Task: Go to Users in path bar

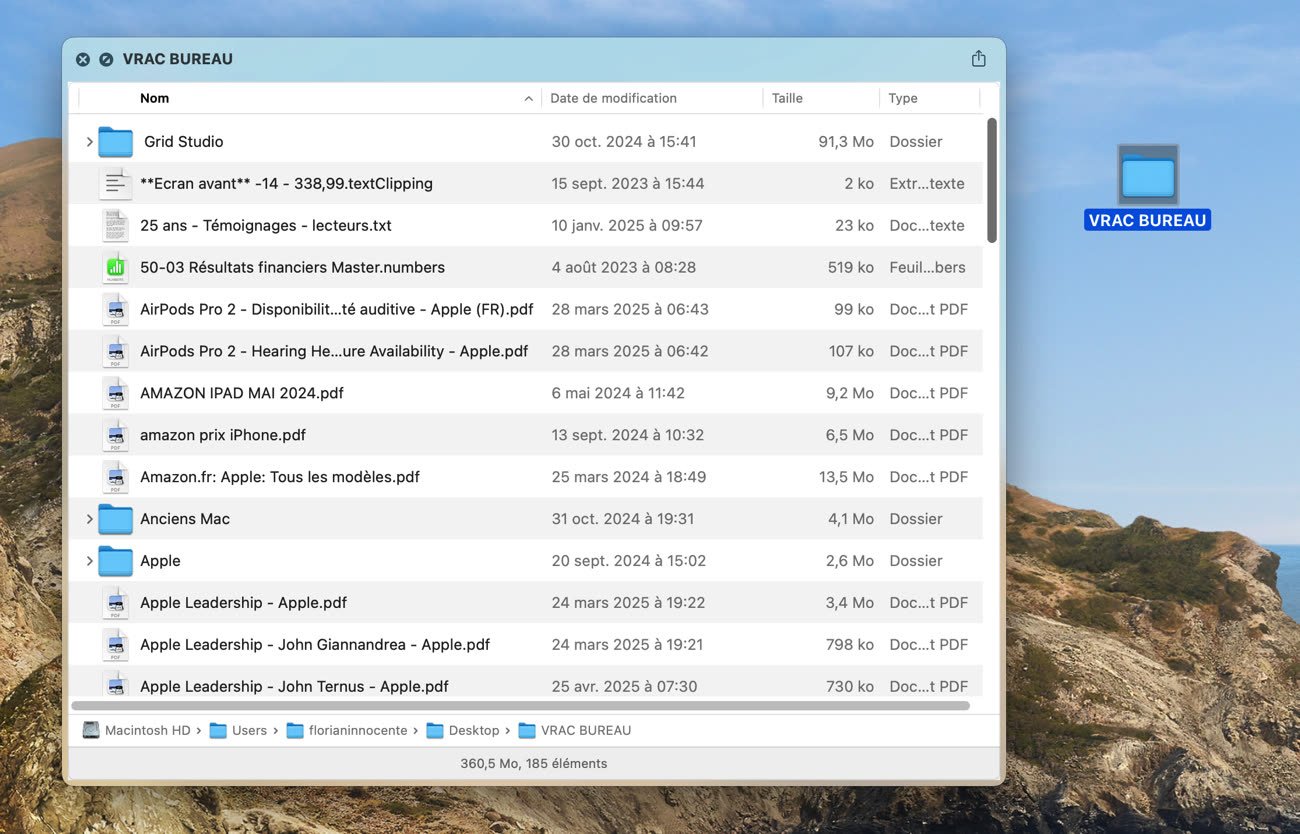Action: coord(250,731)
